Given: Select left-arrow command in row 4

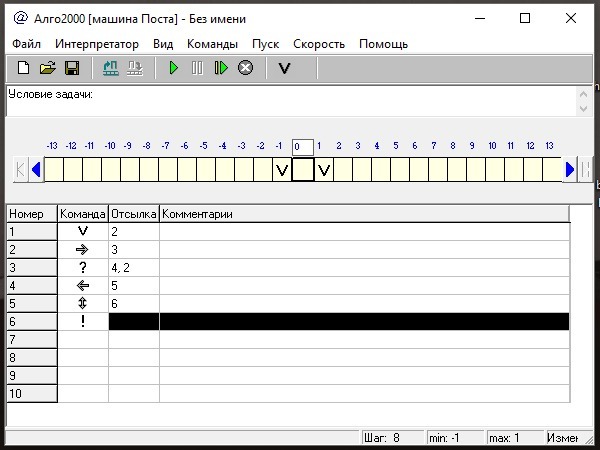Looking at the screenshot, I should tap(83, 285).
